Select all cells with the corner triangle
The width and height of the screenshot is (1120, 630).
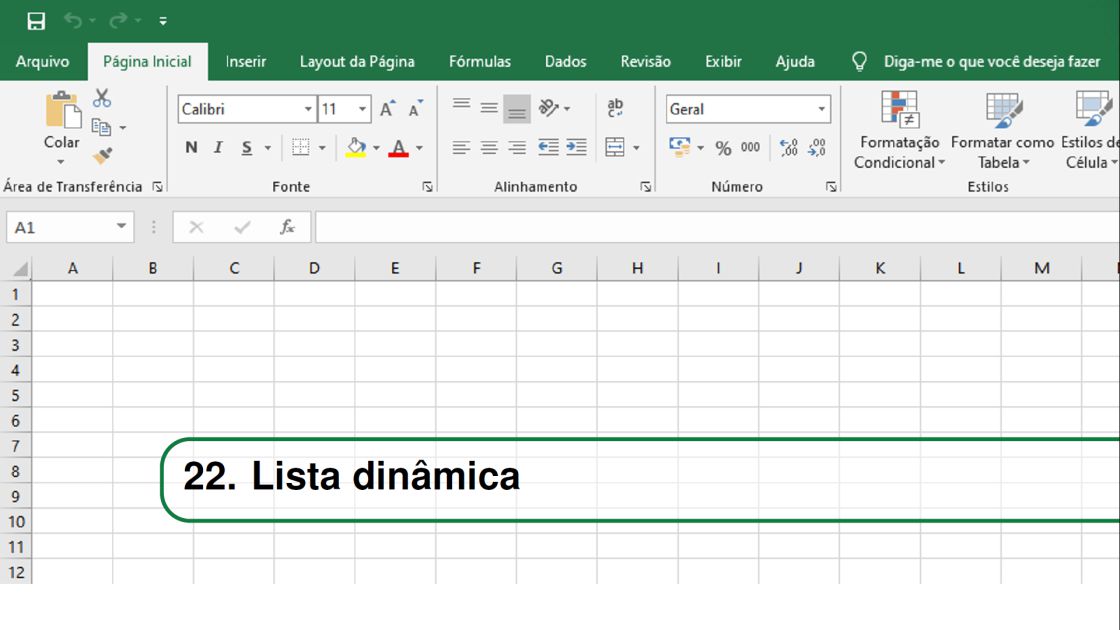click(x=19, y=269)
